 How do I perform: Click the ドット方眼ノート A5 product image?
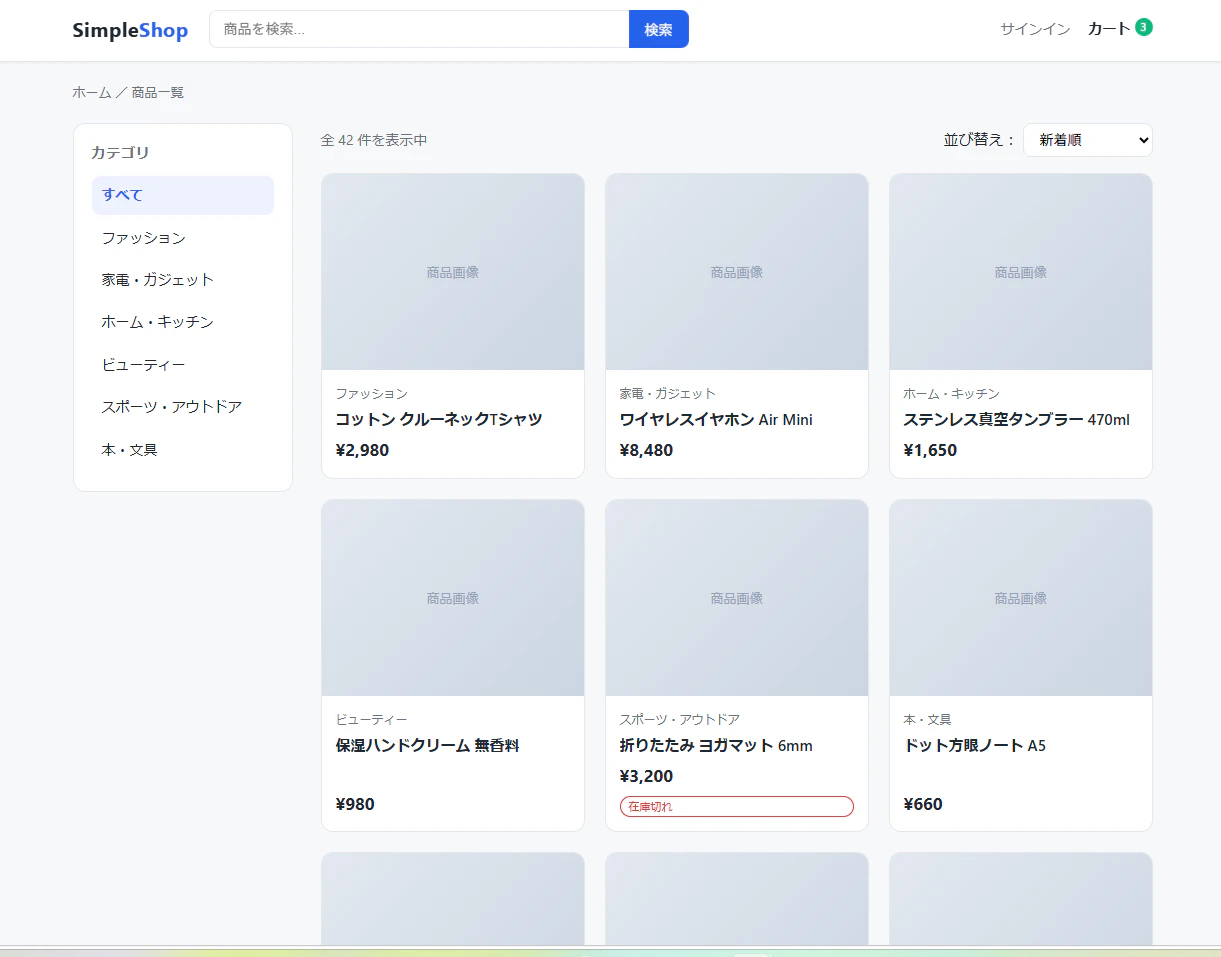click(x=1021, y=598)
